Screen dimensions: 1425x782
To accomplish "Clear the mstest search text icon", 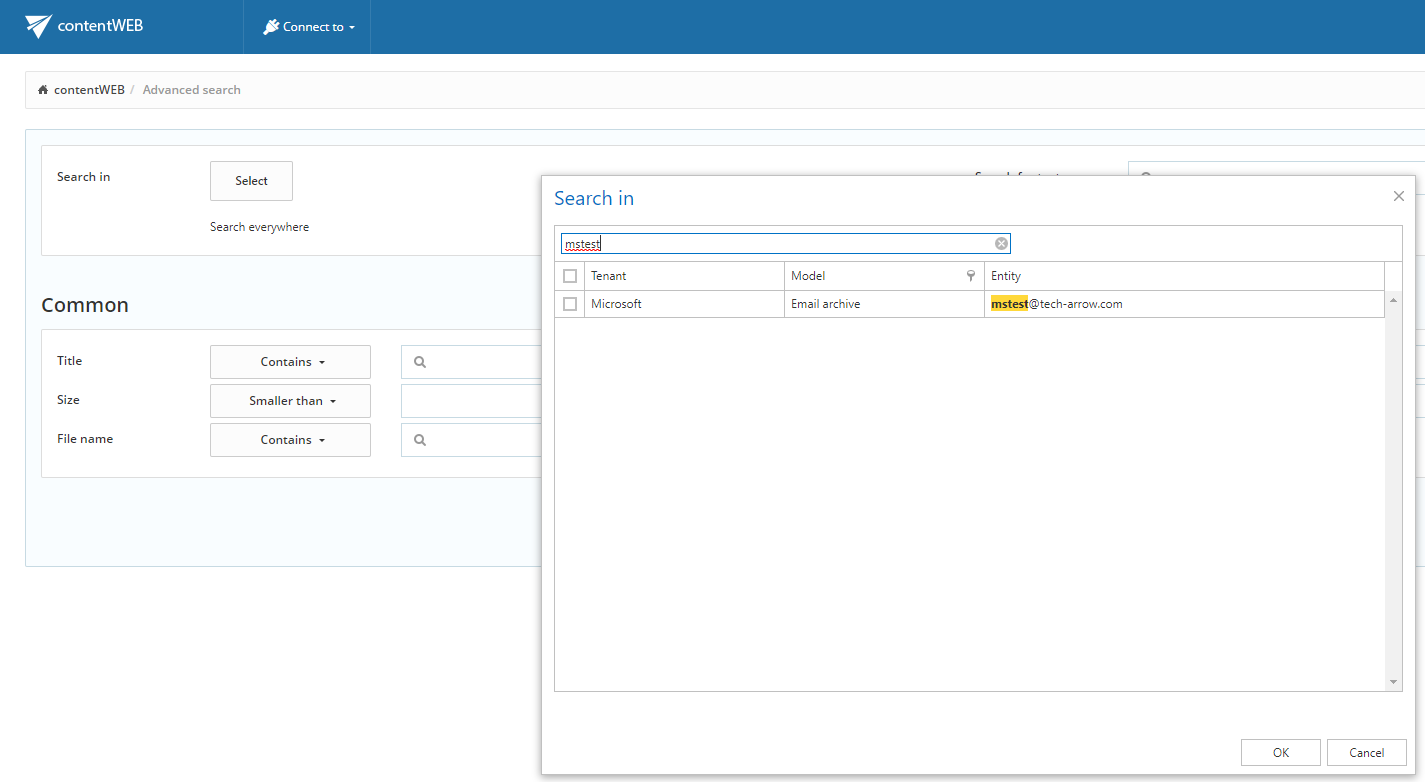I will pyautogui.click(x=1001, y=244).
